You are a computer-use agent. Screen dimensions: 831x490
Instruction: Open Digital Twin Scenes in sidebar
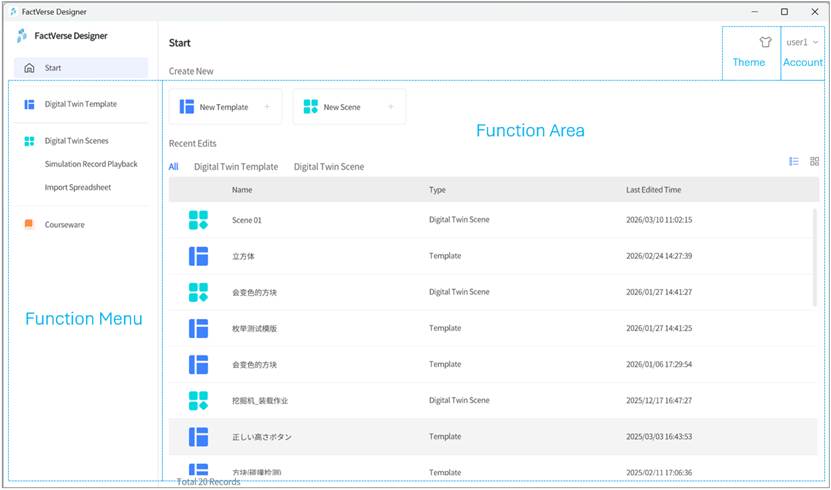[76, 141]
